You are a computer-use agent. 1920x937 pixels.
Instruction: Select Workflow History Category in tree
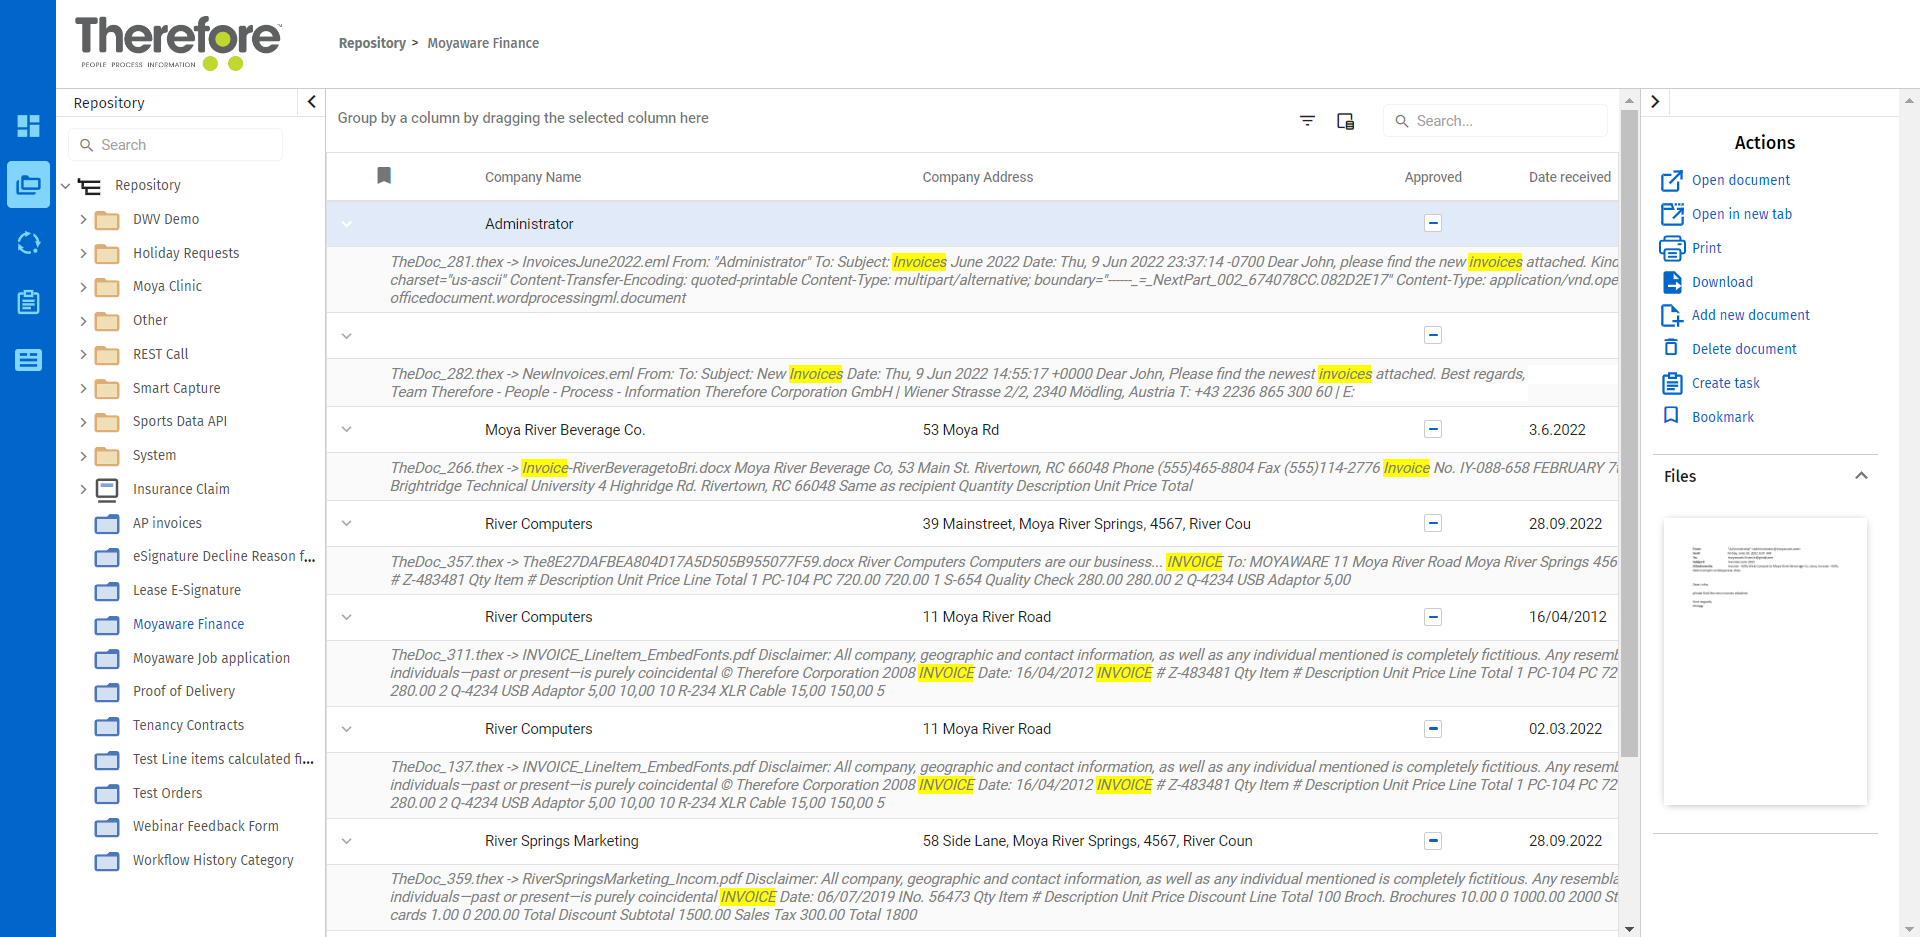pyautogui.click(x=213, y=860)
